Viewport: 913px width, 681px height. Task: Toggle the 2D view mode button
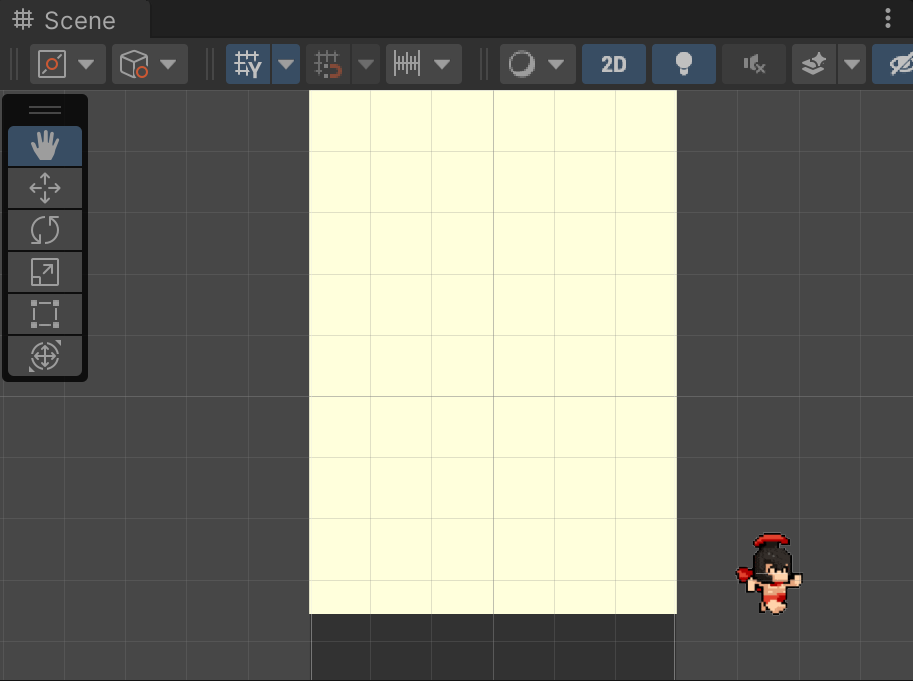[614, 63]
